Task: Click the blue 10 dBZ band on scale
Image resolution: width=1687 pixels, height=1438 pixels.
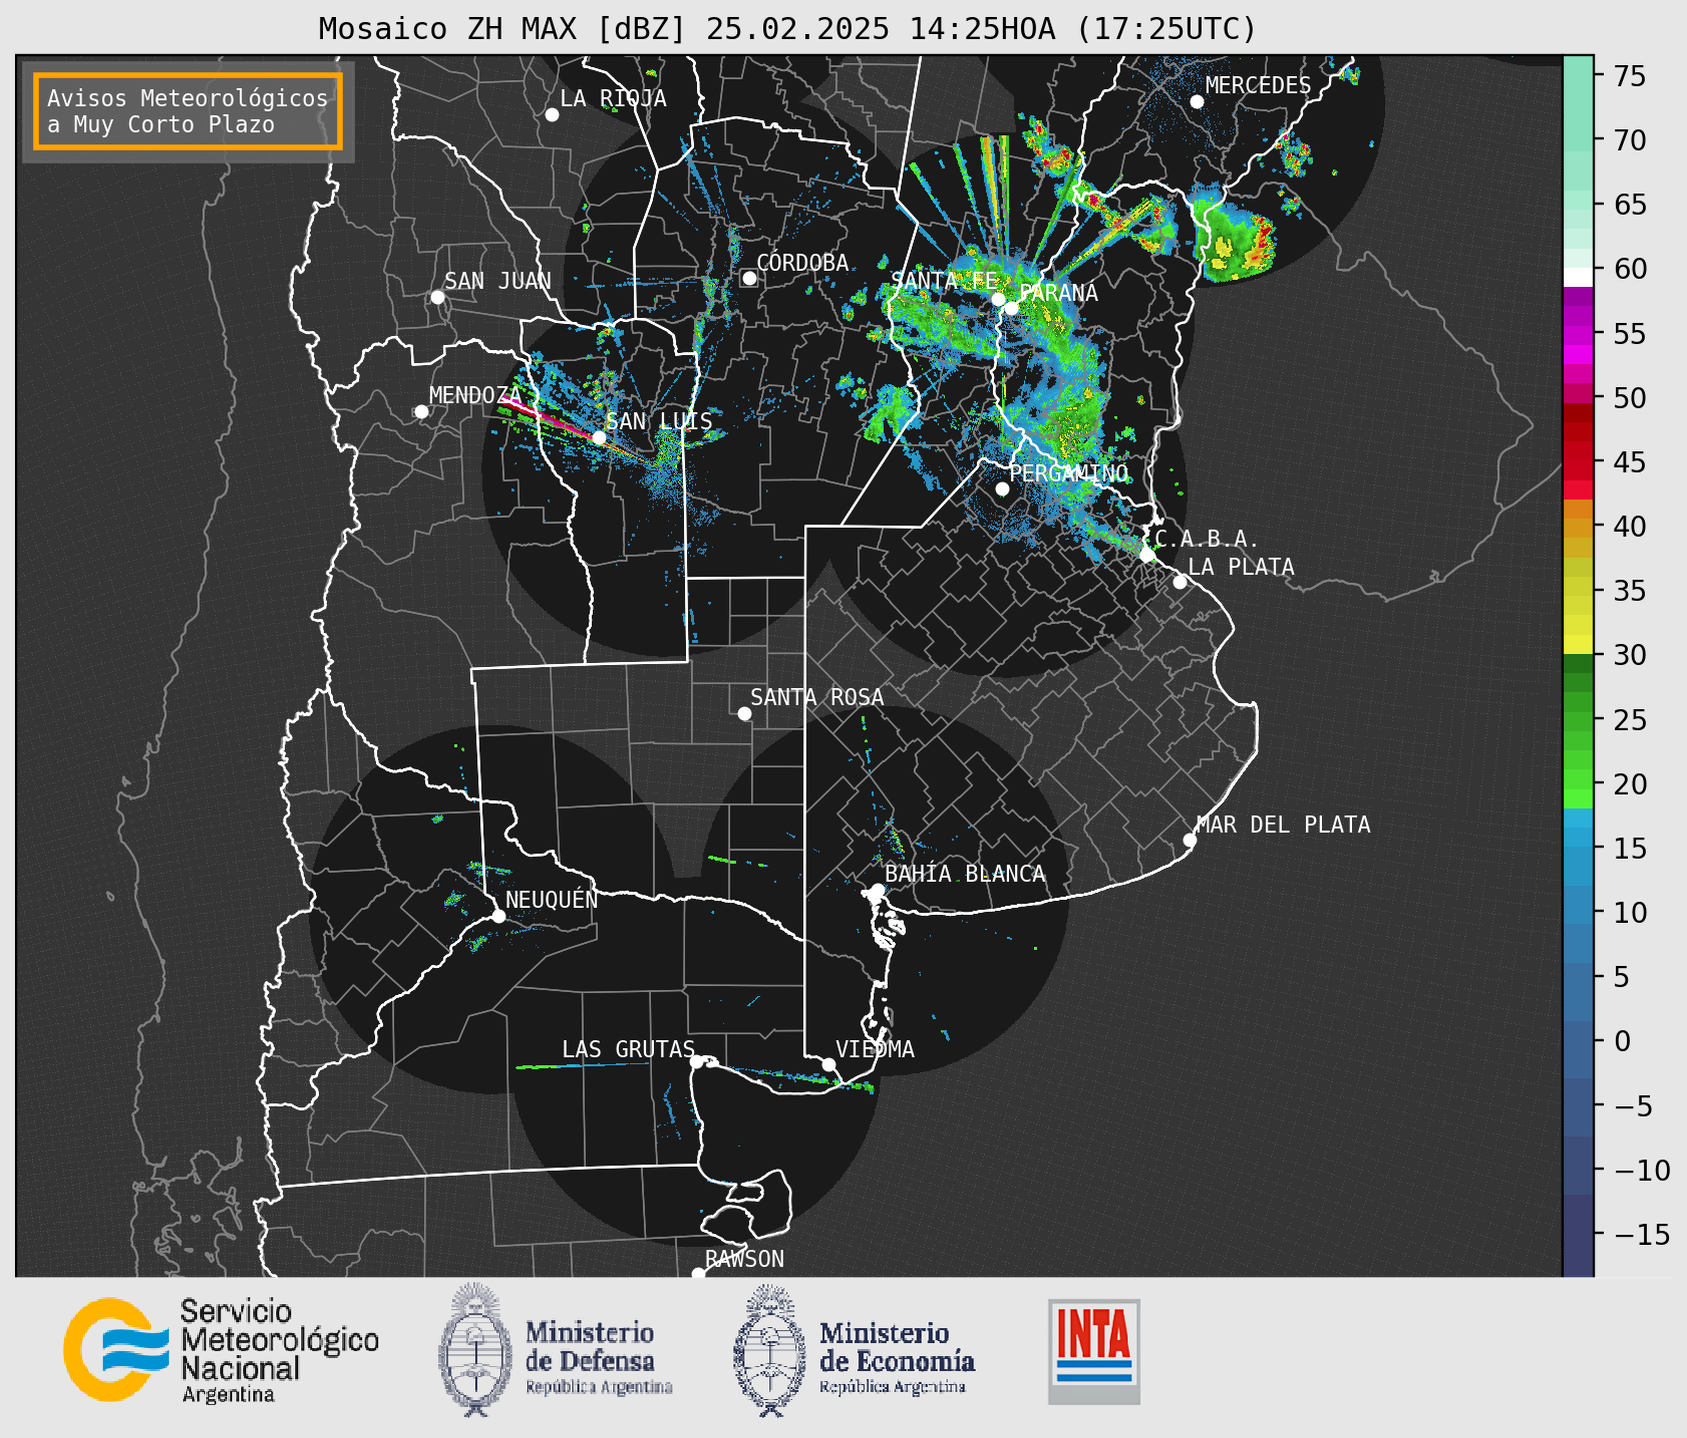Action: pyautogui.click(x=1578, y=912)
